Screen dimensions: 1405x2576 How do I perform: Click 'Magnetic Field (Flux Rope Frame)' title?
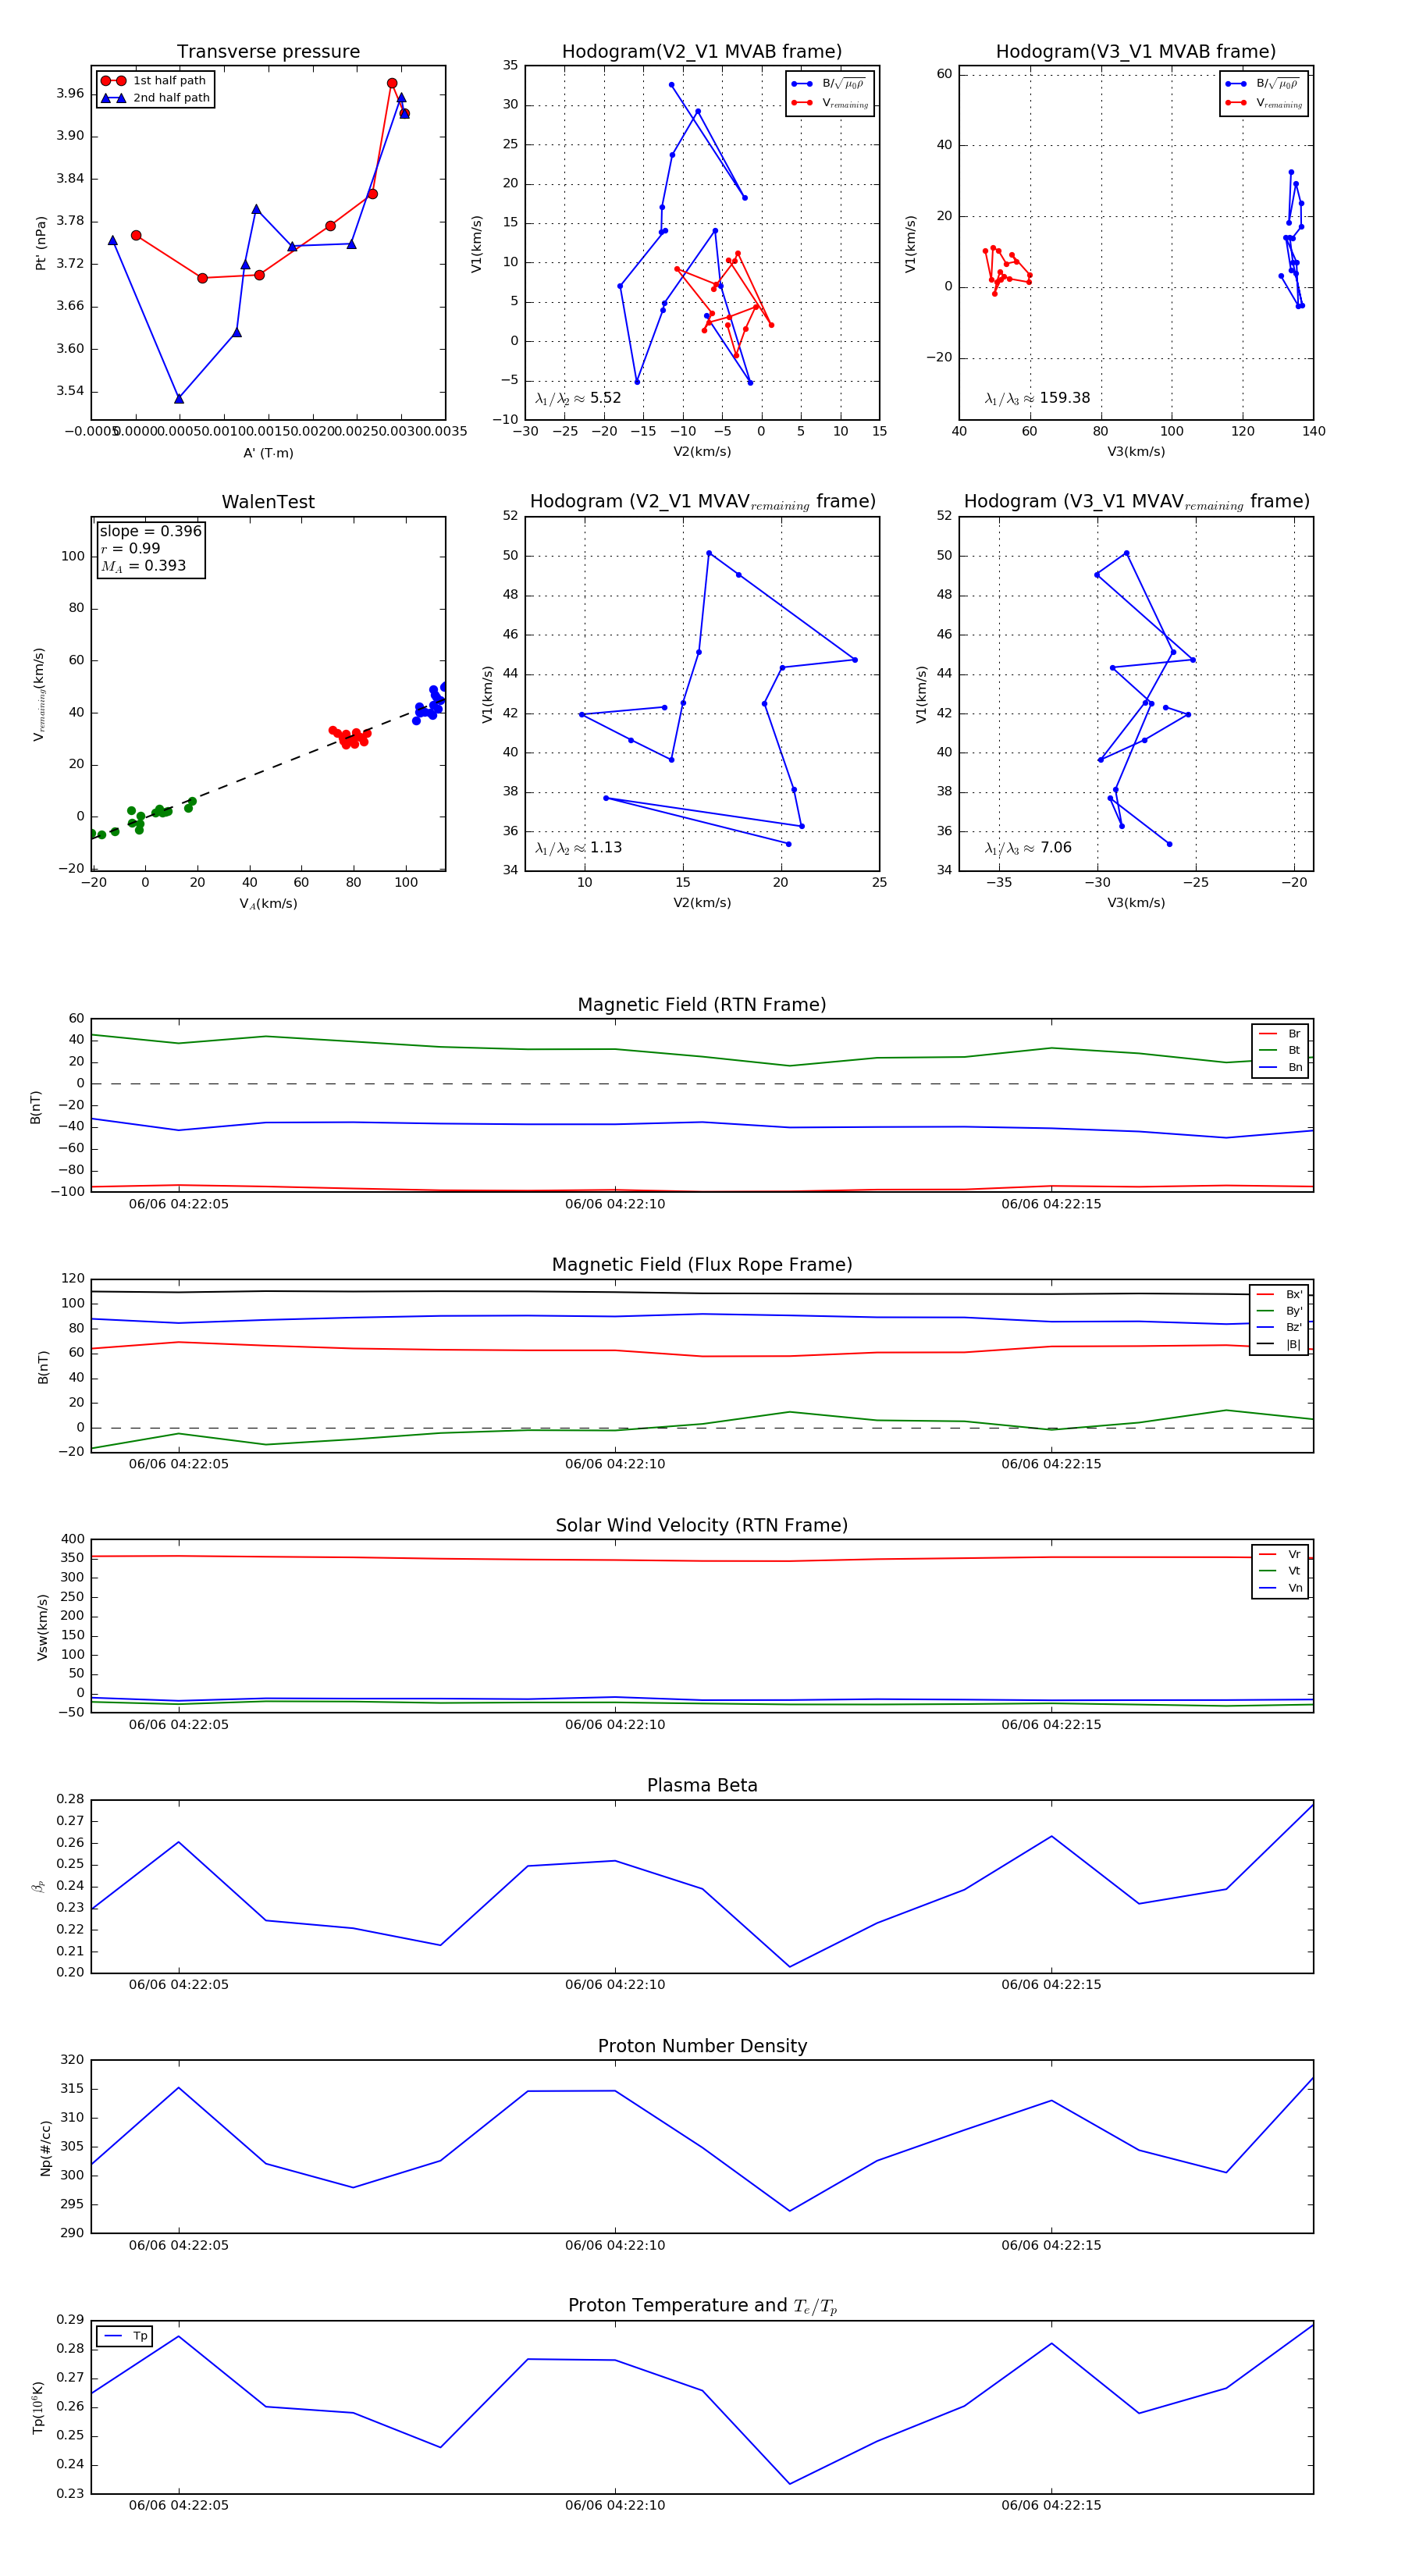click(x=702, y=1264)
